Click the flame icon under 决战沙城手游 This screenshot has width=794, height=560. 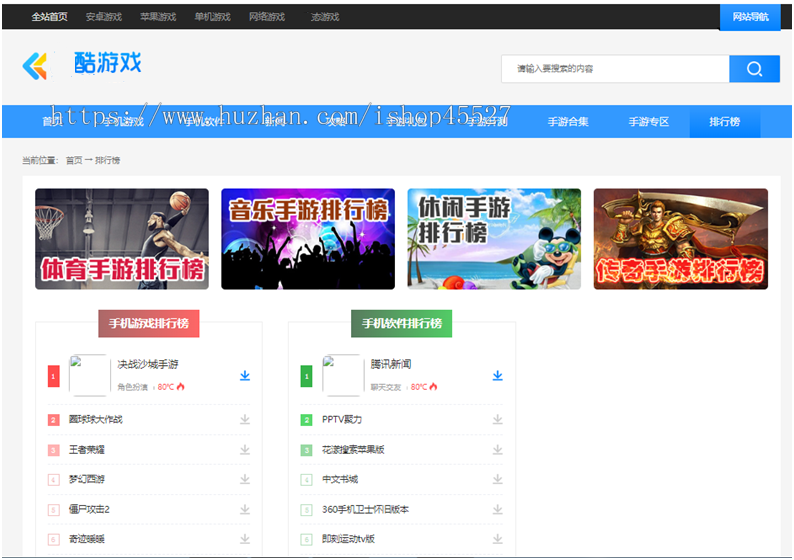181,387
